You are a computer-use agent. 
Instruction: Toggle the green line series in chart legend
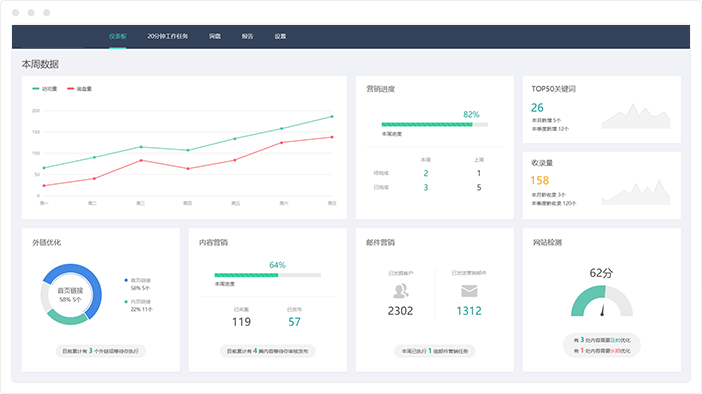point(45,89)
